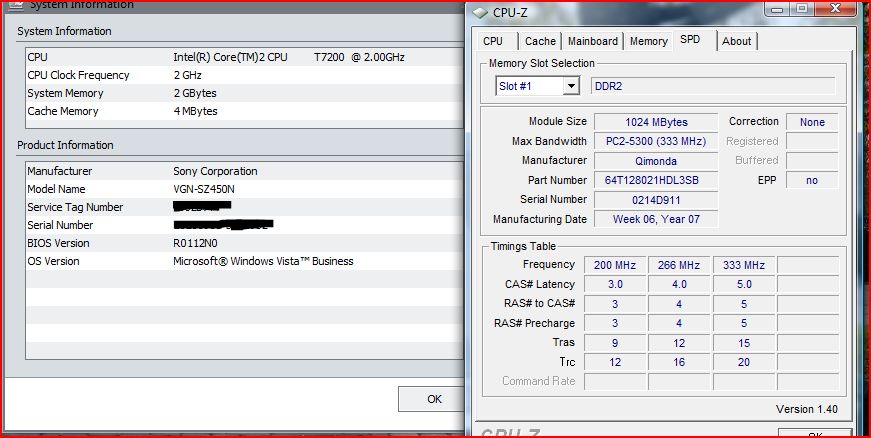Maximize the CPU-Z window
This screenshot has width=871, height=438.
pos(802,8)
